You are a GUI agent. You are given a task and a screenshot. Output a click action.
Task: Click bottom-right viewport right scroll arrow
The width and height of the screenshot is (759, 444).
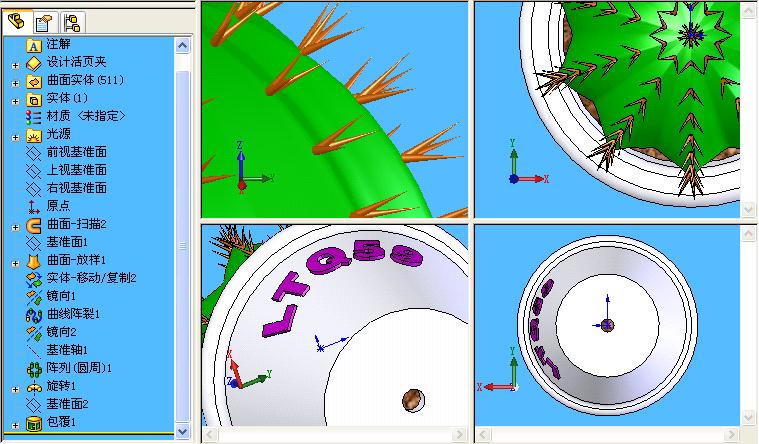pyautogui.click(x=732, y=434)
